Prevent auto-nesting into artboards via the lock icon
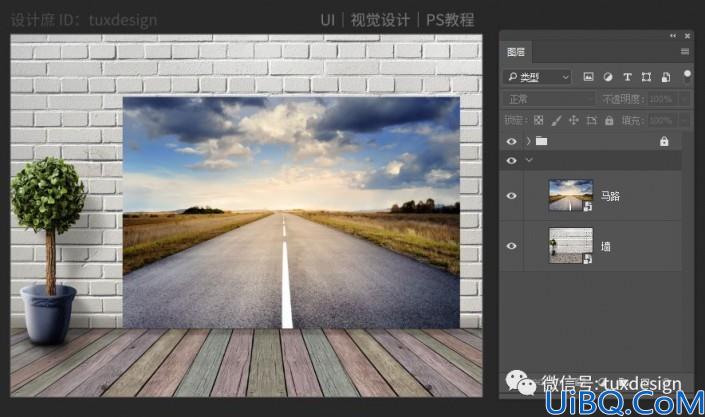705x417 pixels. tap(591, 120)
